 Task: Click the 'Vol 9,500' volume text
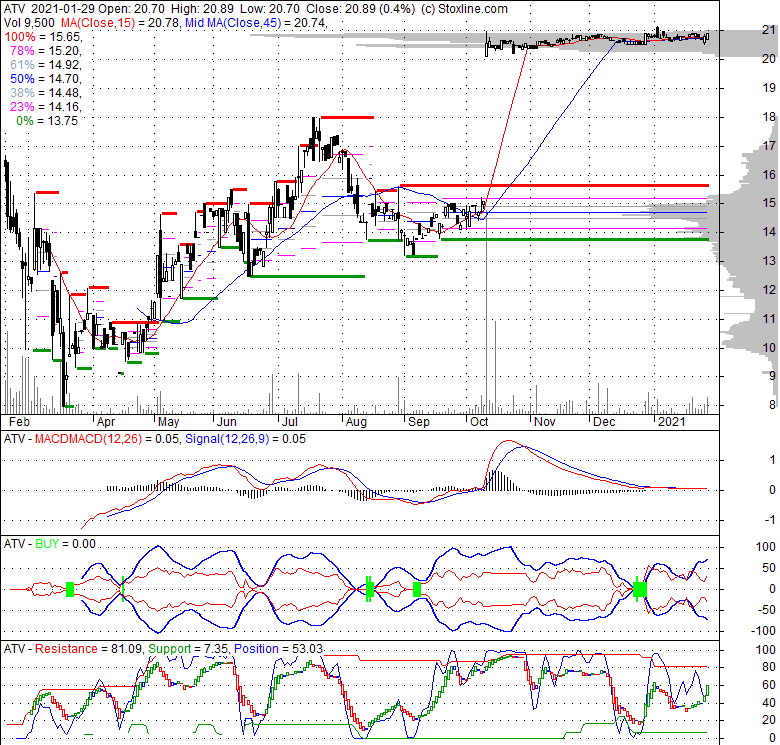point(29,23)
